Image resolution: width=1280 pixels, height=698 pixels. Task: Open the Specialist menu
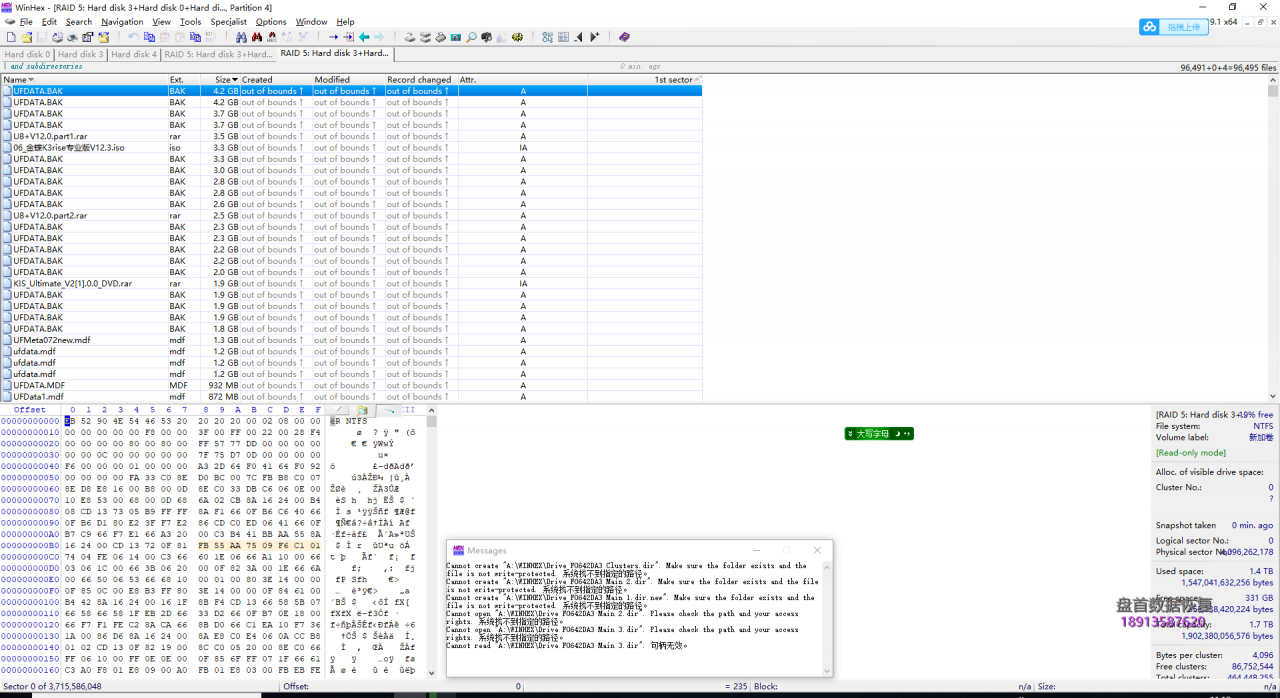[228, 21]
